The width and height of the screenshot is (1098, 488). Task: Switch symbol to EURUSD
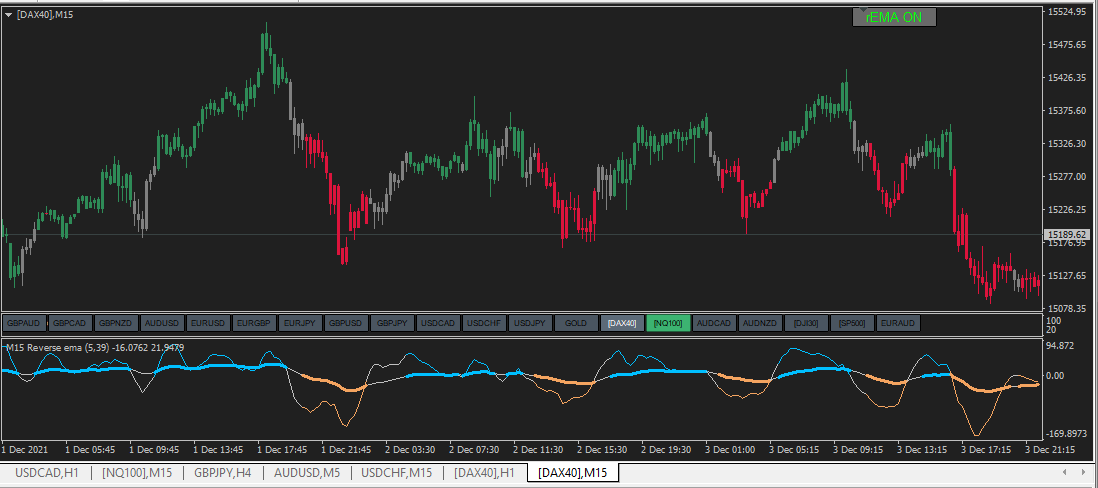coord(208,323)
